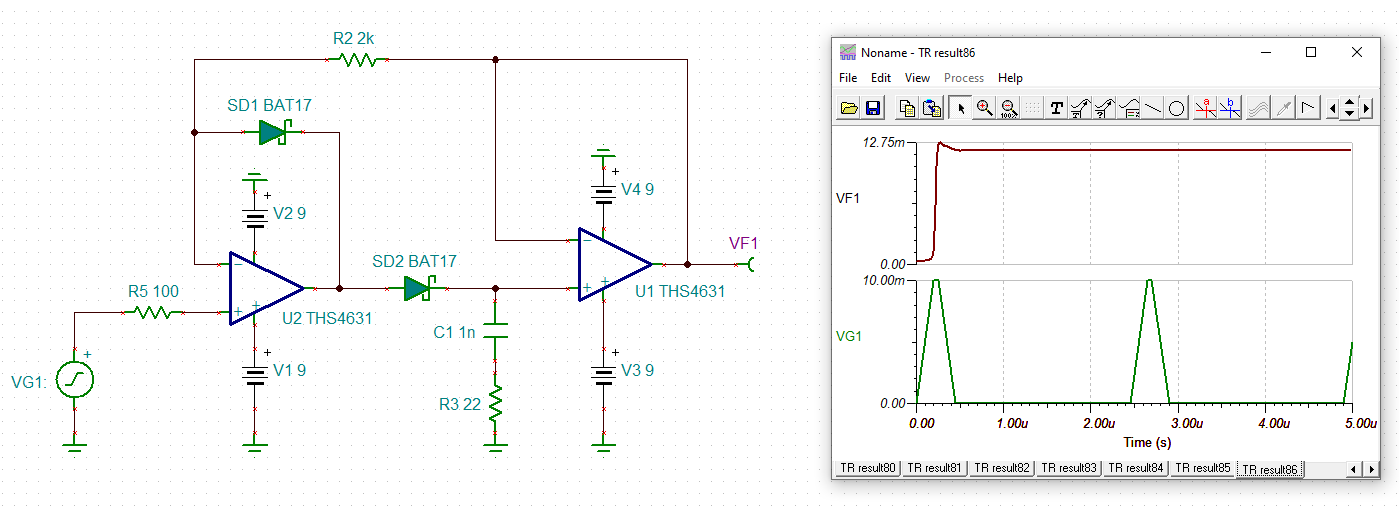The image size is (1399, 511).
Task: Select the arrow pointer tool
Action: (961, 108)
